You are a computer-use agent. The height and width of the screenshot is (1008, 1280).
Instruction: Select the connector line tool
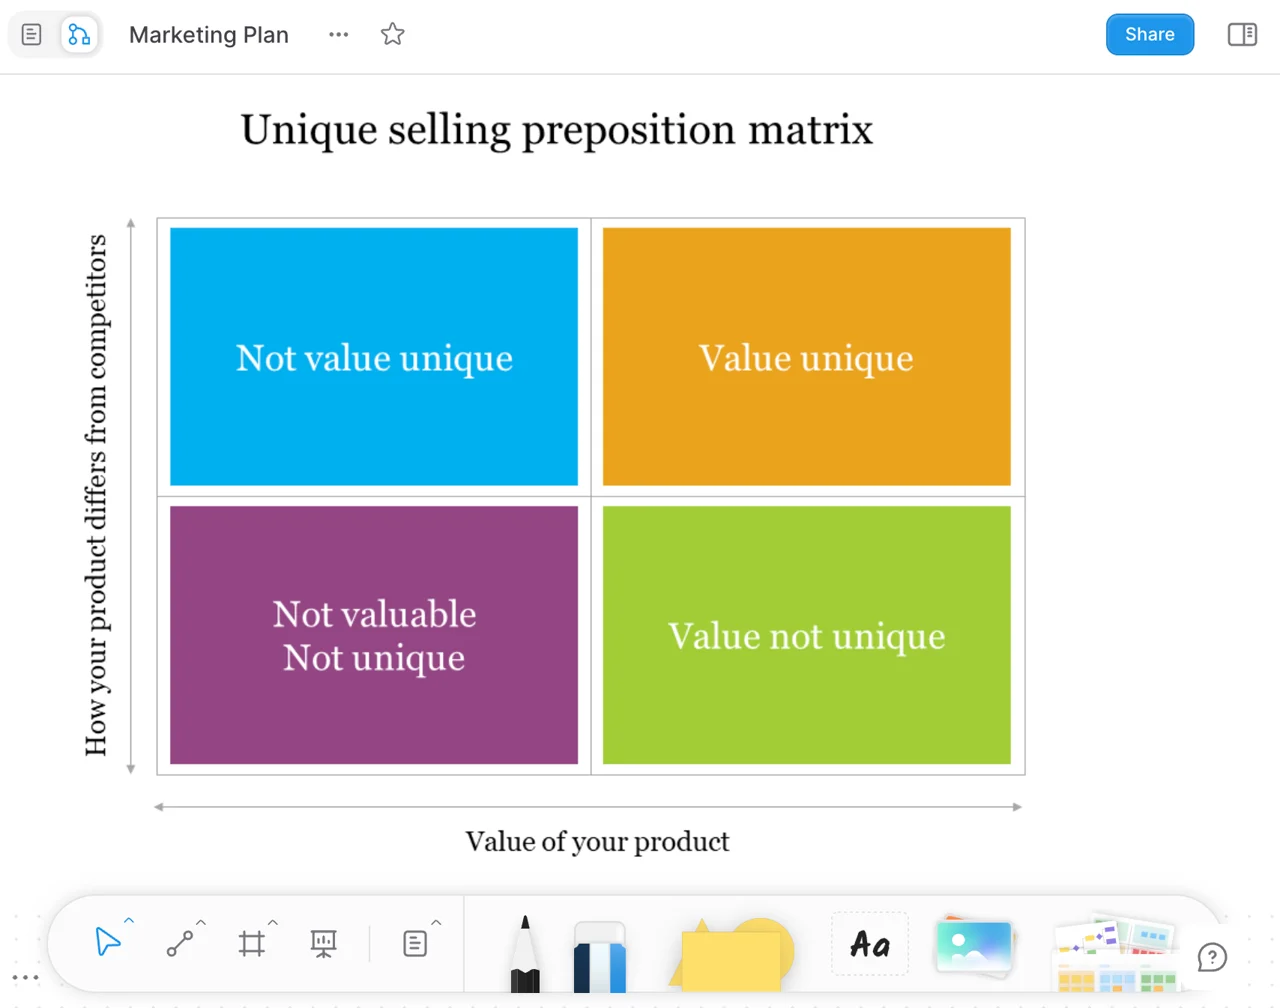point(180,943)
